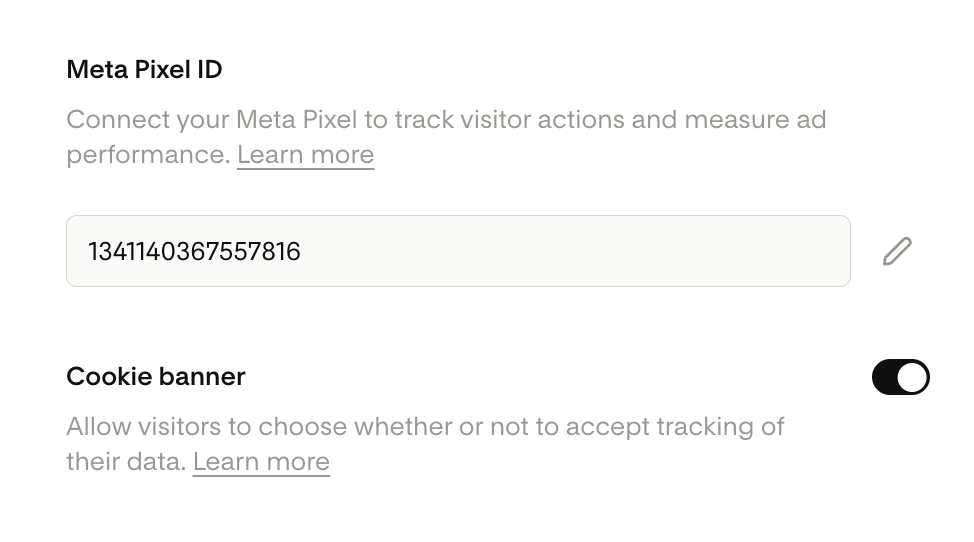Place cursor in the pixel ID number
The height and width of the screenshot is (542, 974).
[194, 251]
